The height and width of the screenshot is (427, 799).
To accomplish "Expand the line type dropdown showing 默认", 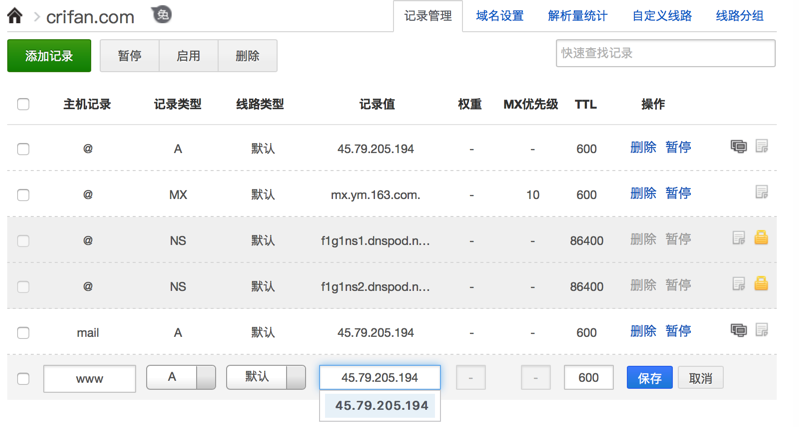I will pyautogui.click(x=266, y=377).
